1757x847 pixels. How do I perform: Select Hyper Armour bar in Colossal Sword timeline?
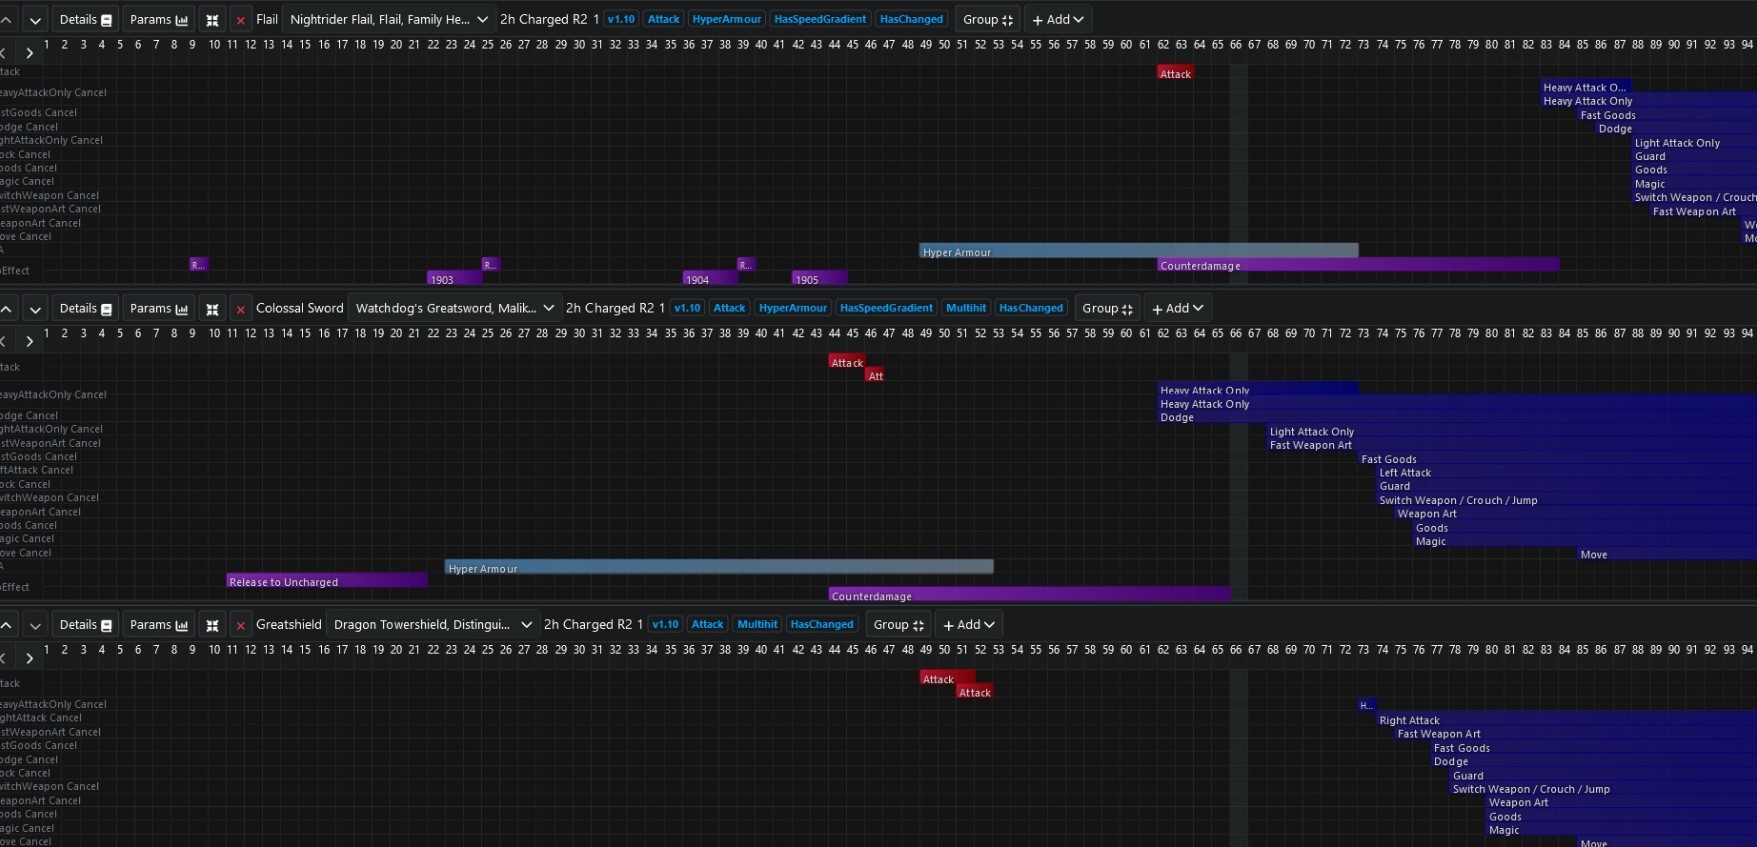[x=719, y=567]
